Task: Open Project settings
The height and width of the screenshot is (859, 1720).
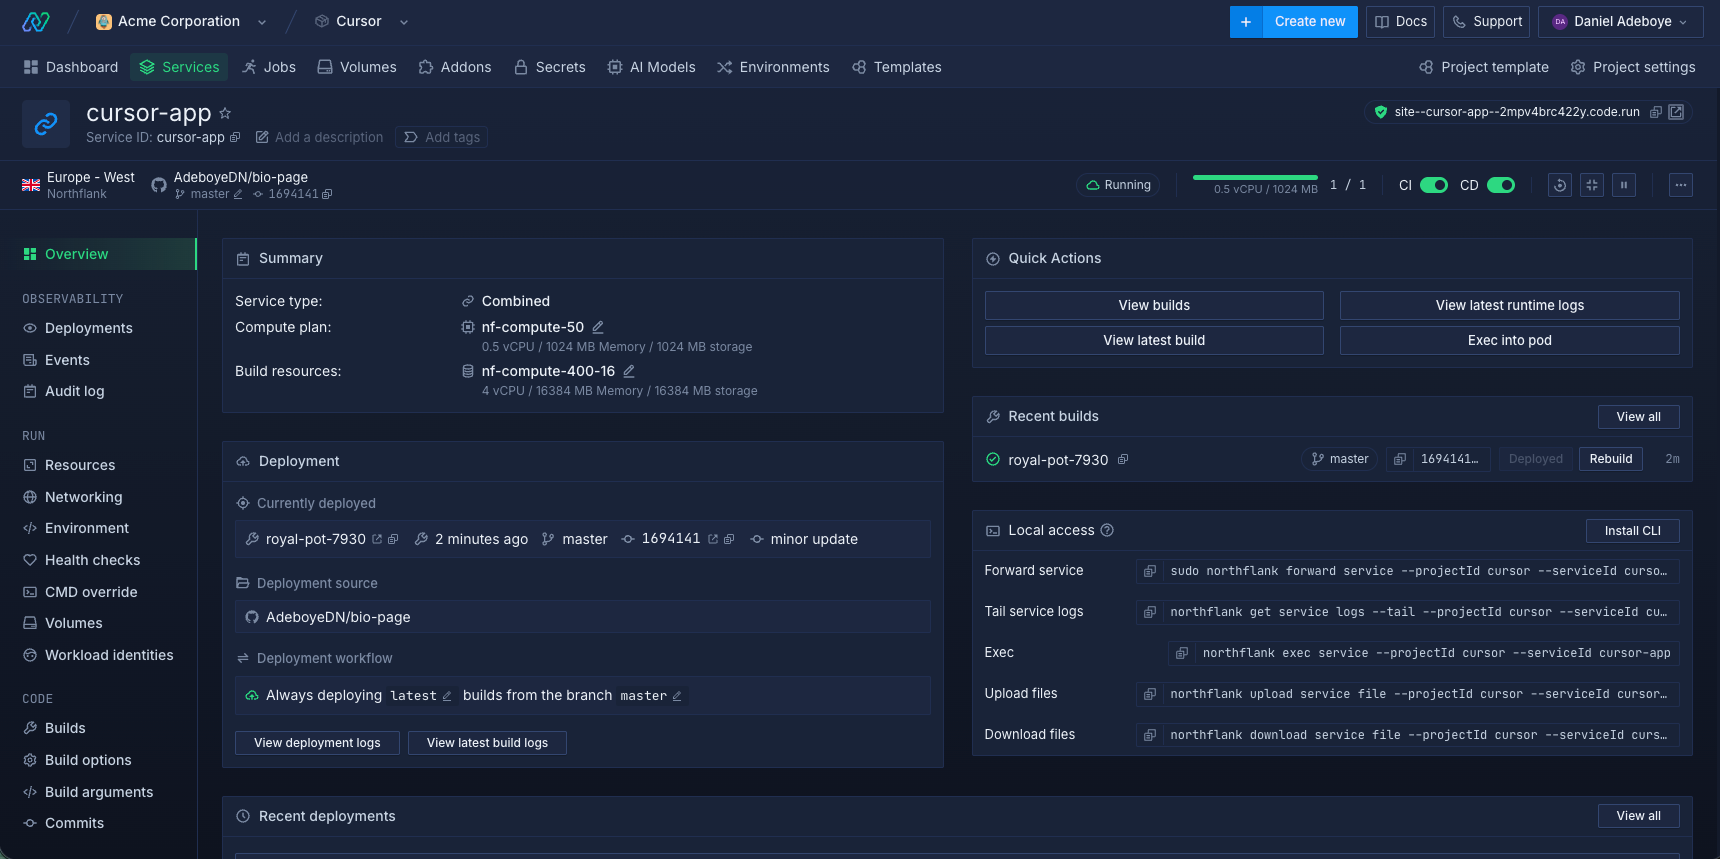Action: (1633, 67)
